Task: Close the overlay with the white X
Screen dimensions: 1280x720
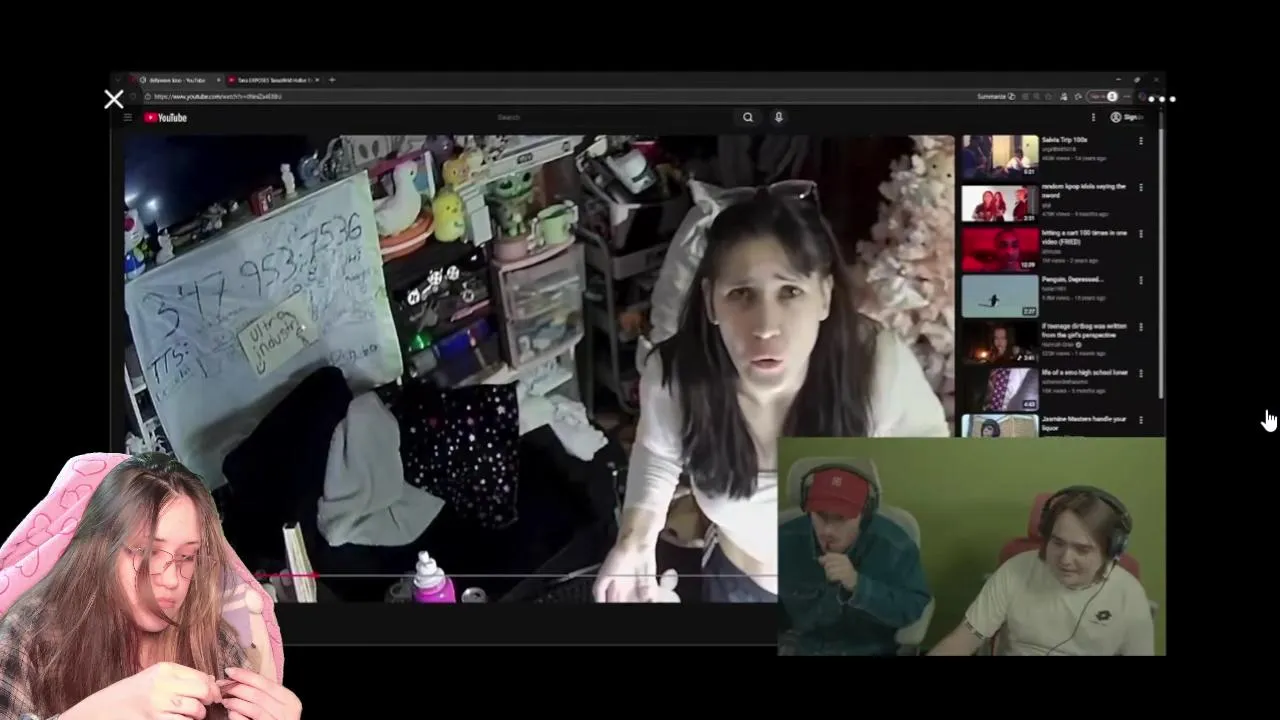Action: 114,99
